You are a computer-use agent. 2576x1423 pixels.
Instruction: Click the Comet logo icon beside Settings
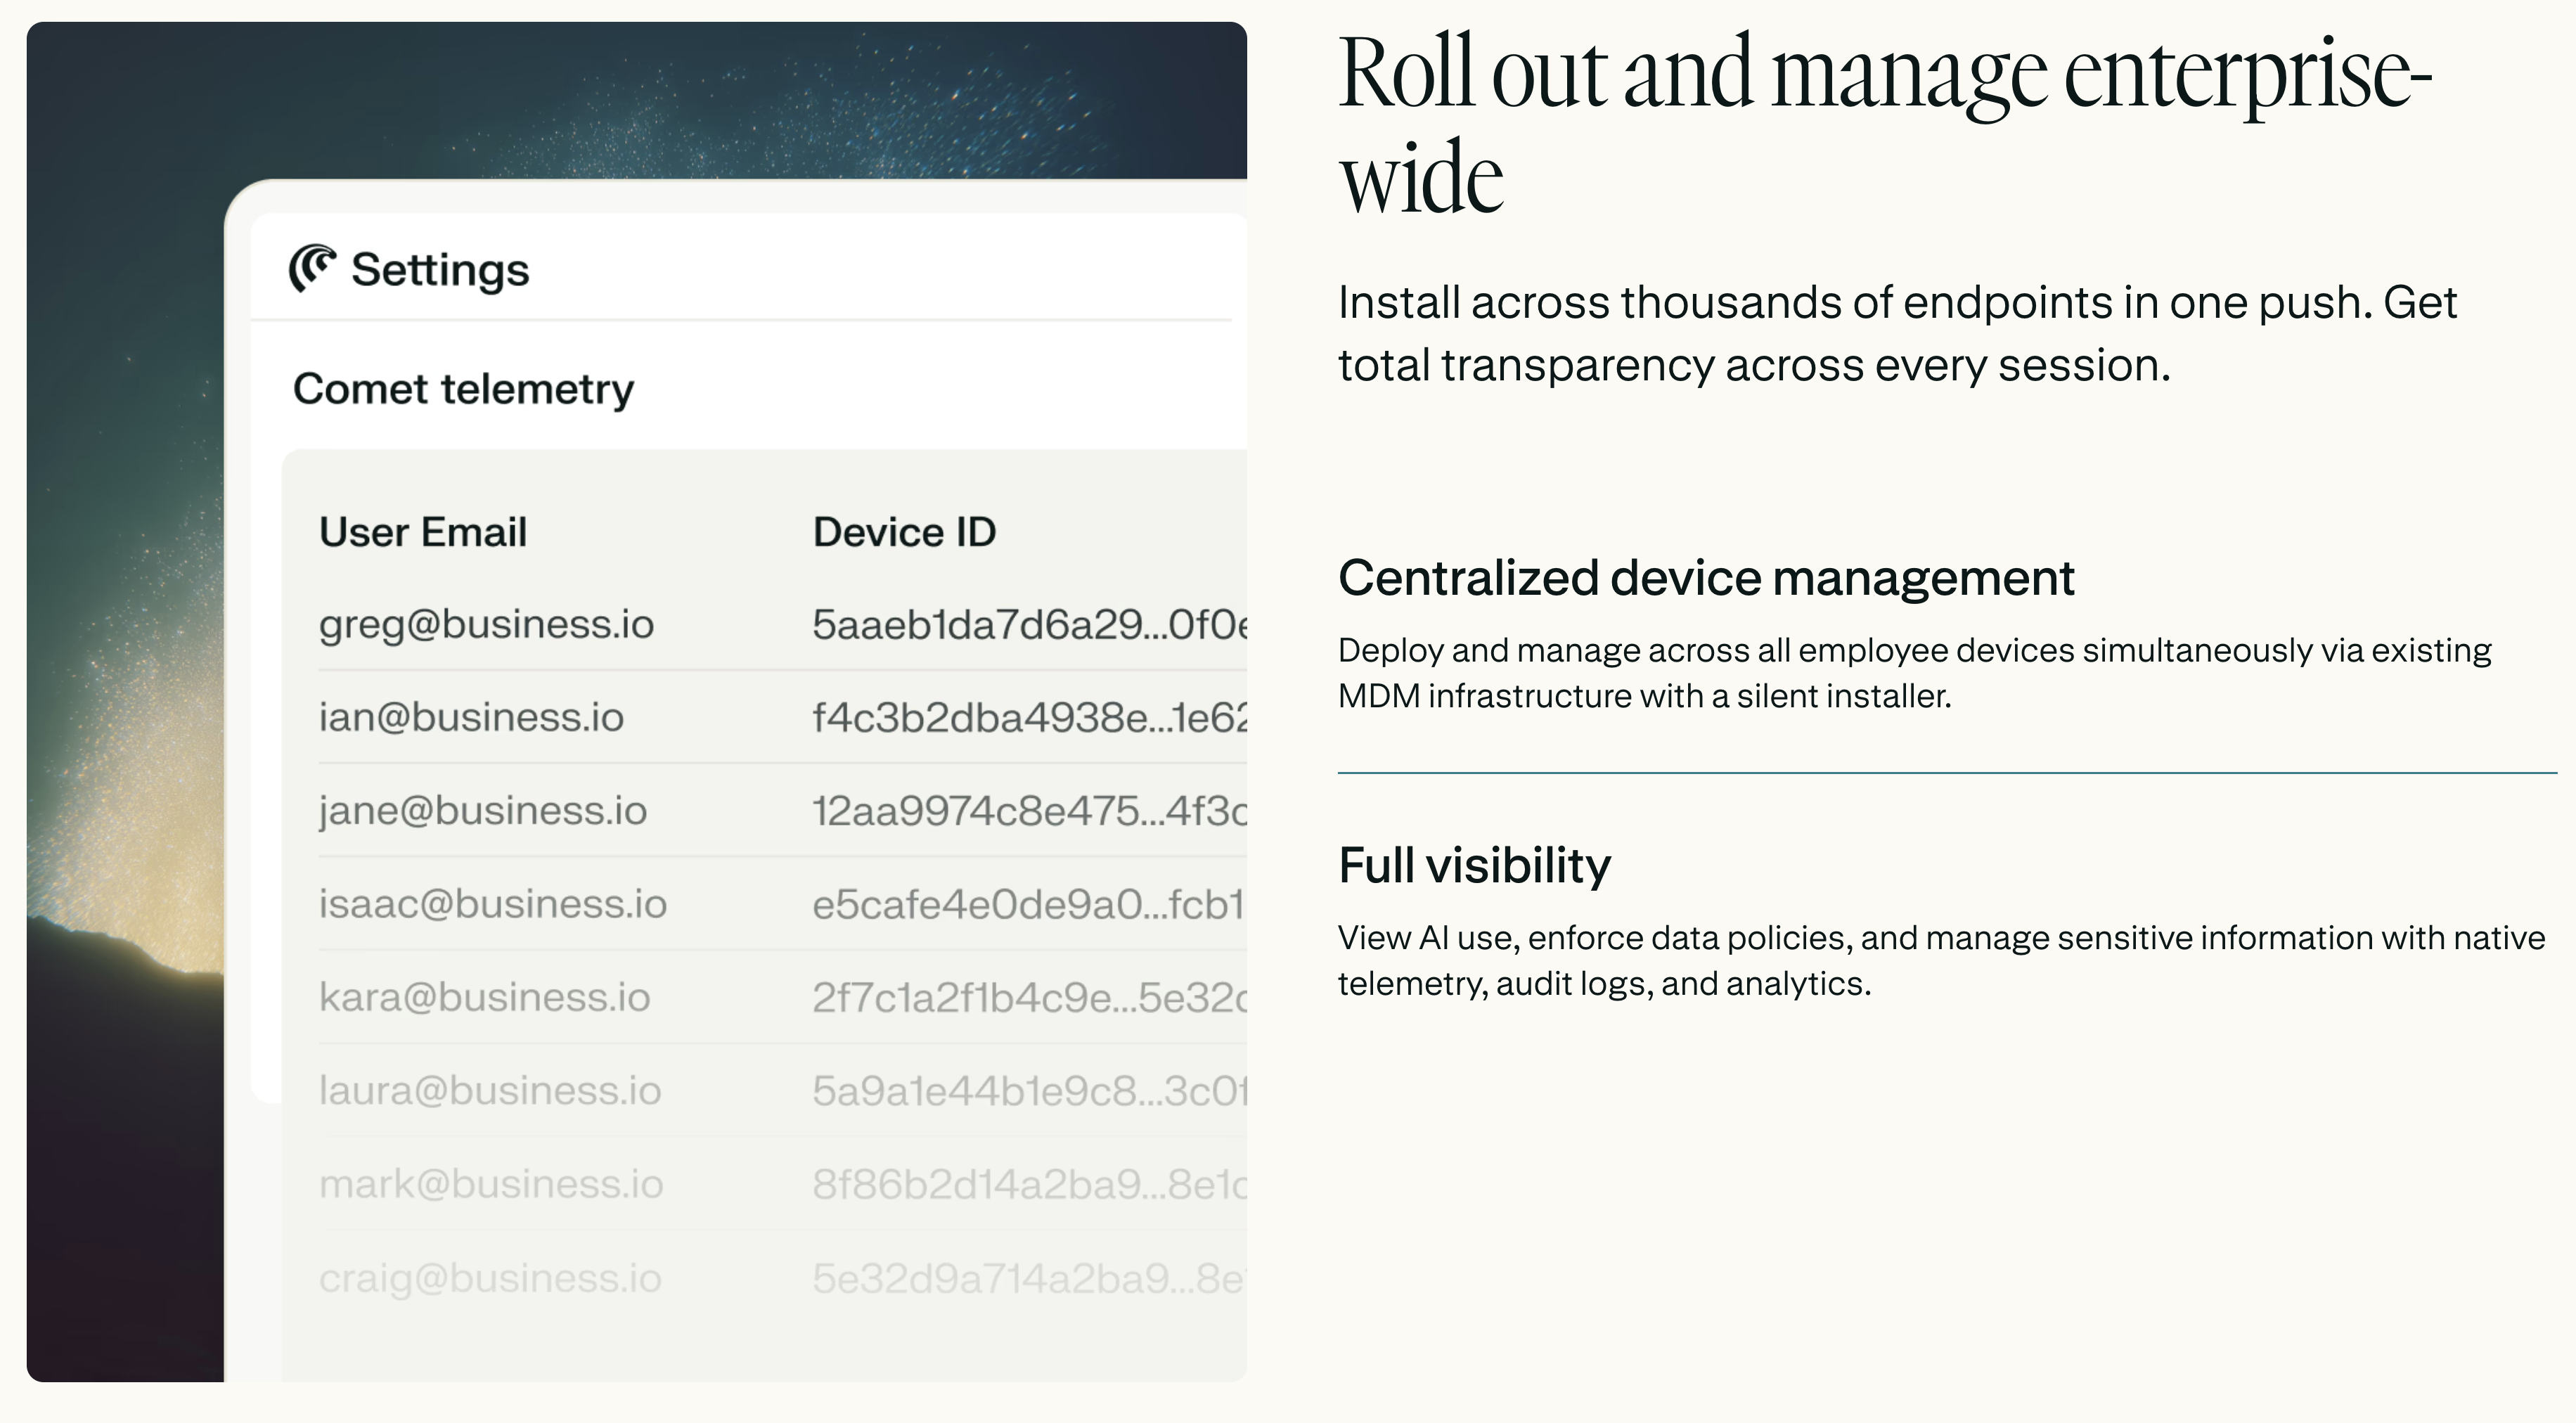coord(311,268)
